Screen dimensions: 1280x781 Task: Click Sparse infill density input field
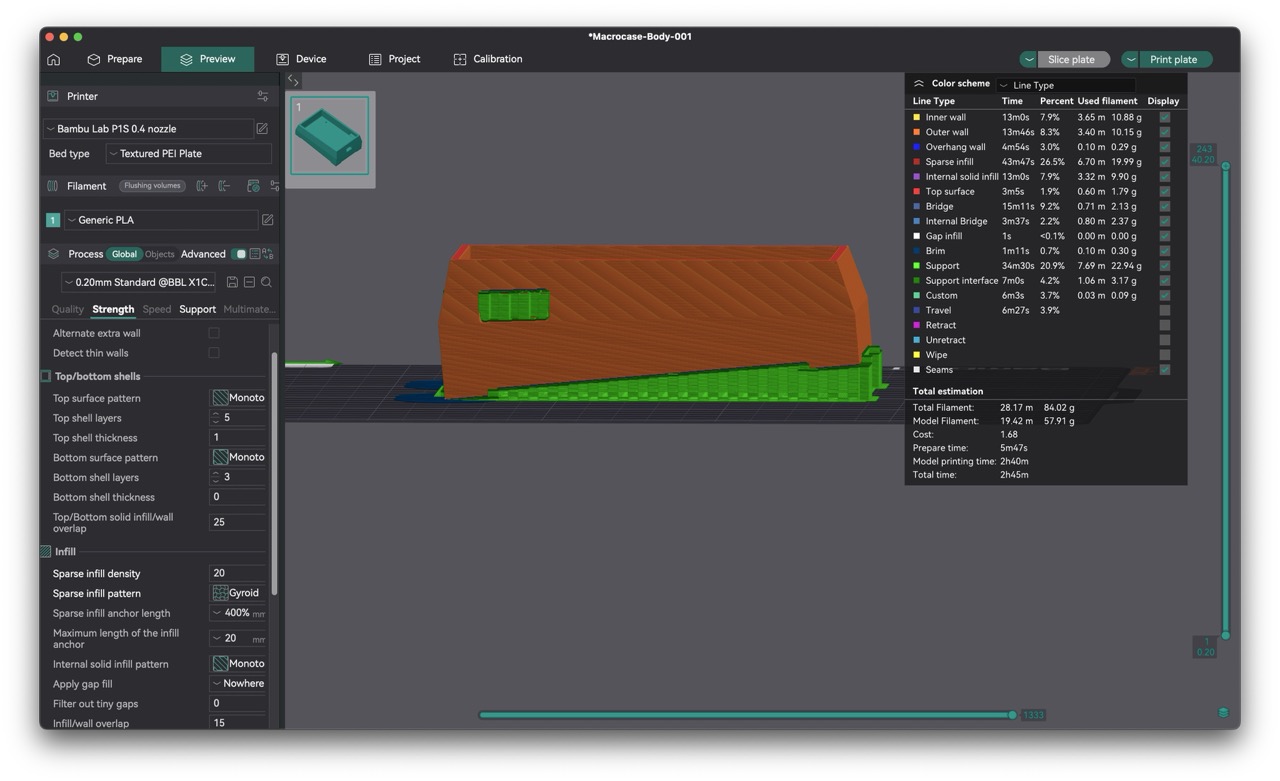point(238,574)
